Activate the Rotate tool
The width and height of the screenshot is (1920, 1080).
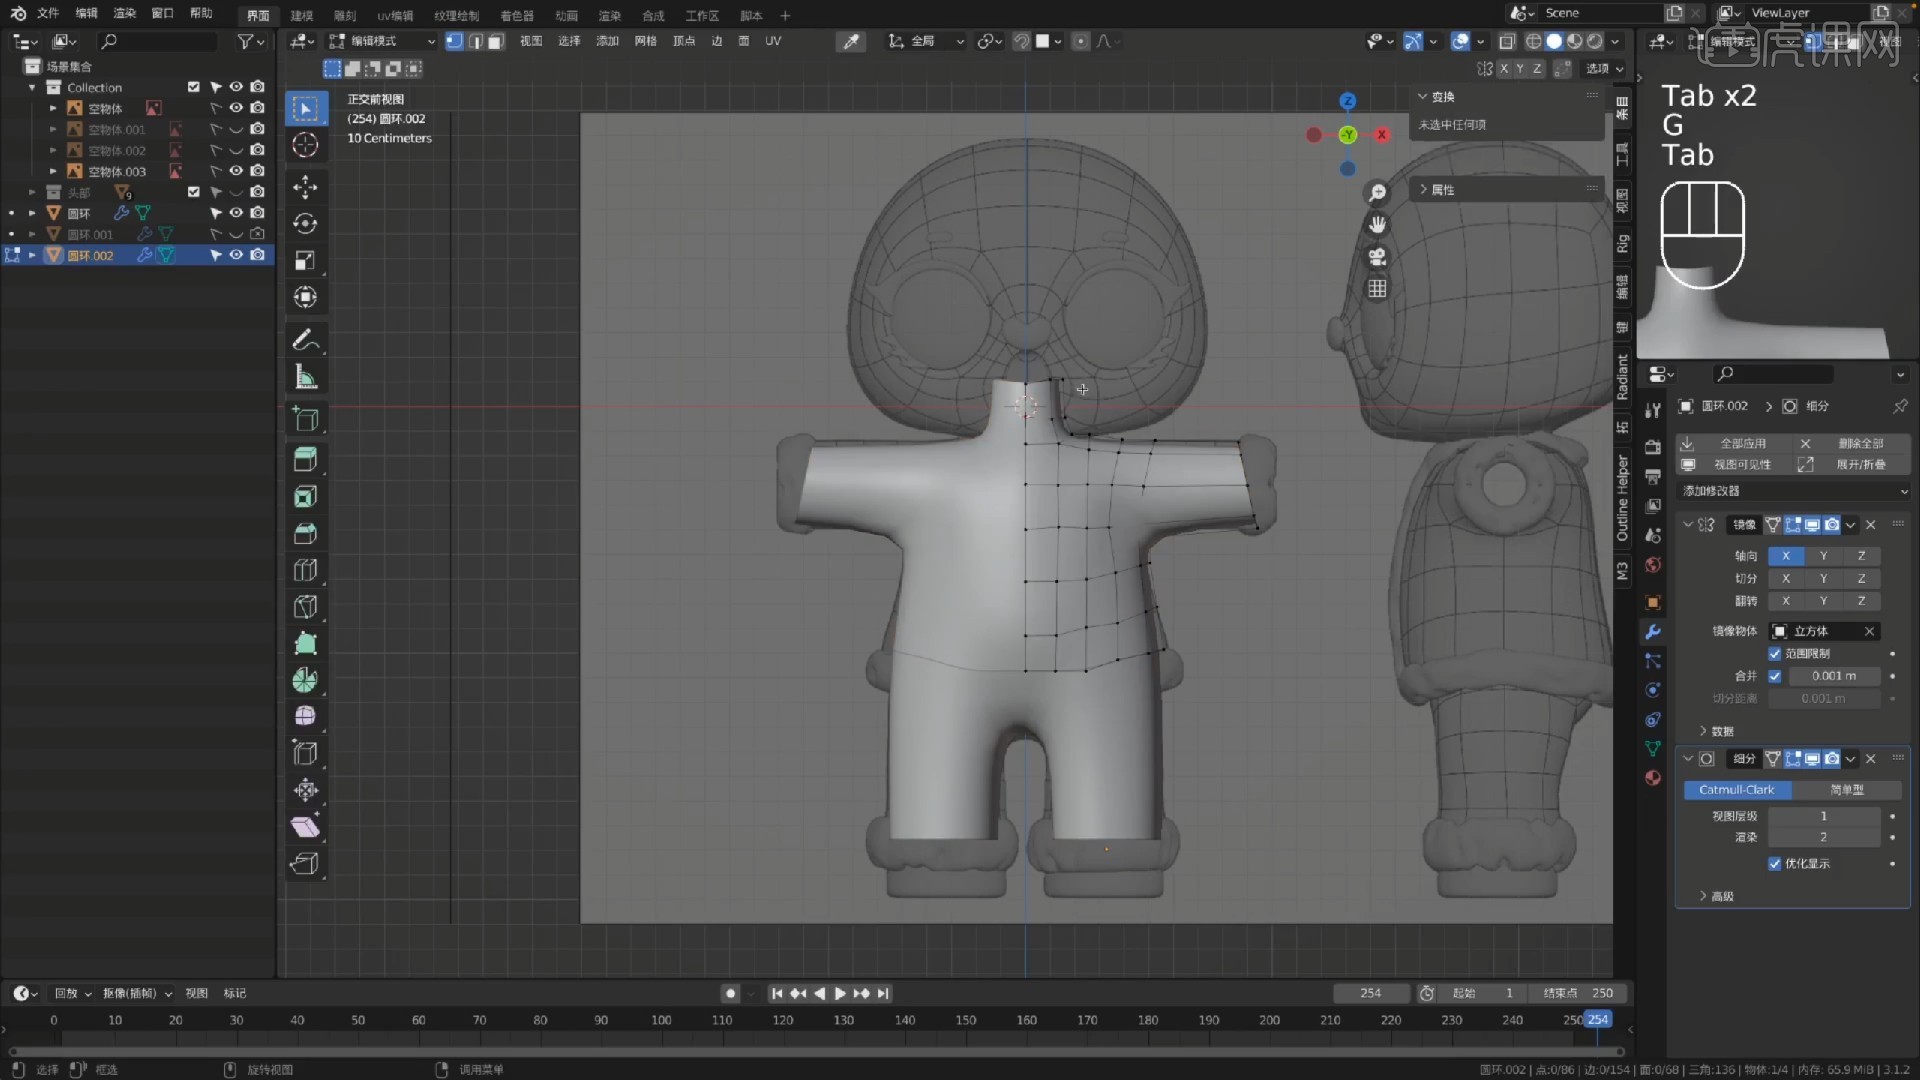coord(305,224)
